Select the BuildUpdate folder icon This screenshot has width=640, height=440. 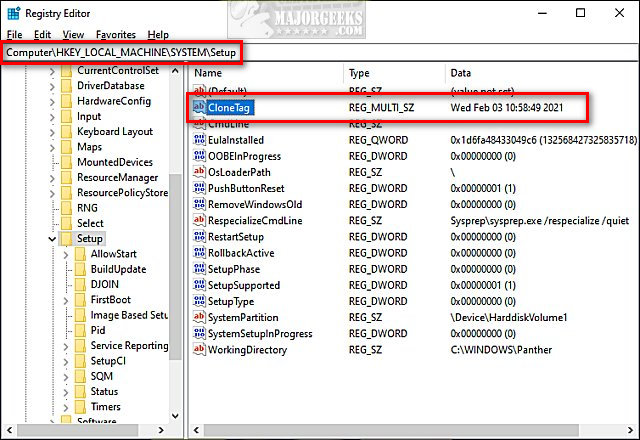coord(80,269)
